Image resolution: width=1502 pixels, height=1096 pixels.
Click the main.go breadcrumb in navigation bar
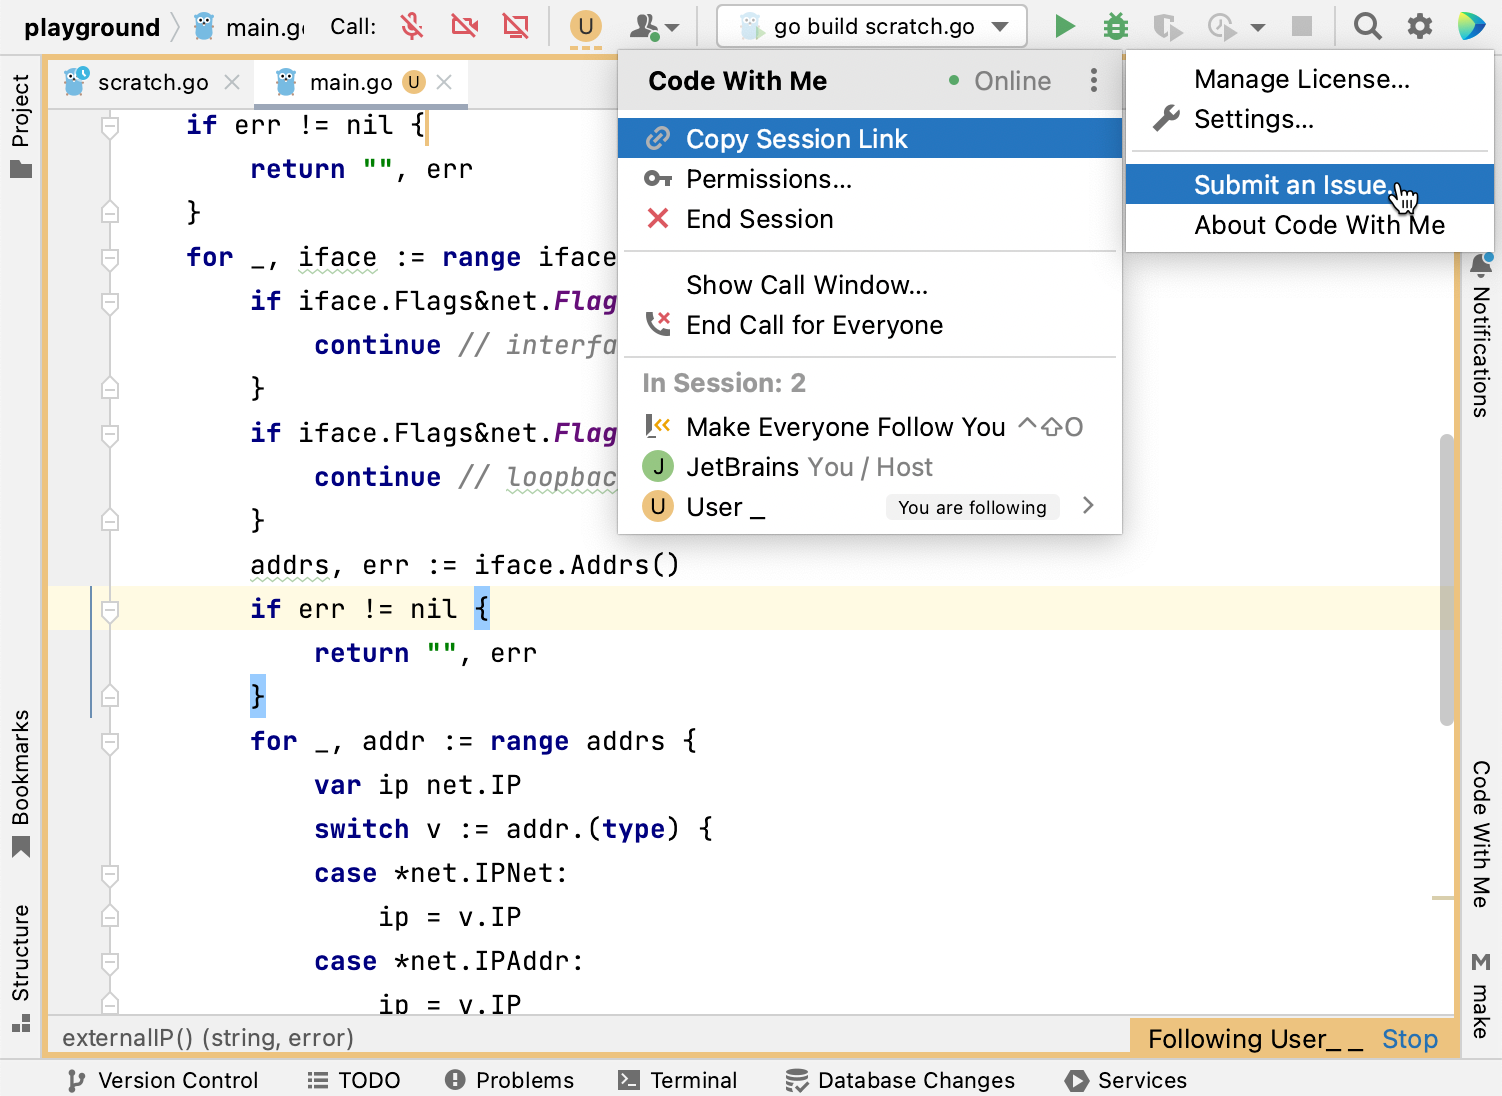pyautogui.click(x=251, y=27)
